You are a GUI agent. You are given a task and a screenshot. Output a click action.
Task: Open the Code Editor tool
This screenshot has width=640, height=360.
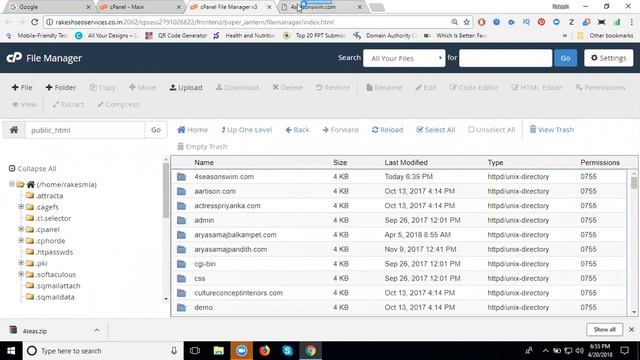pyautogui.click(x=473, y=87)
